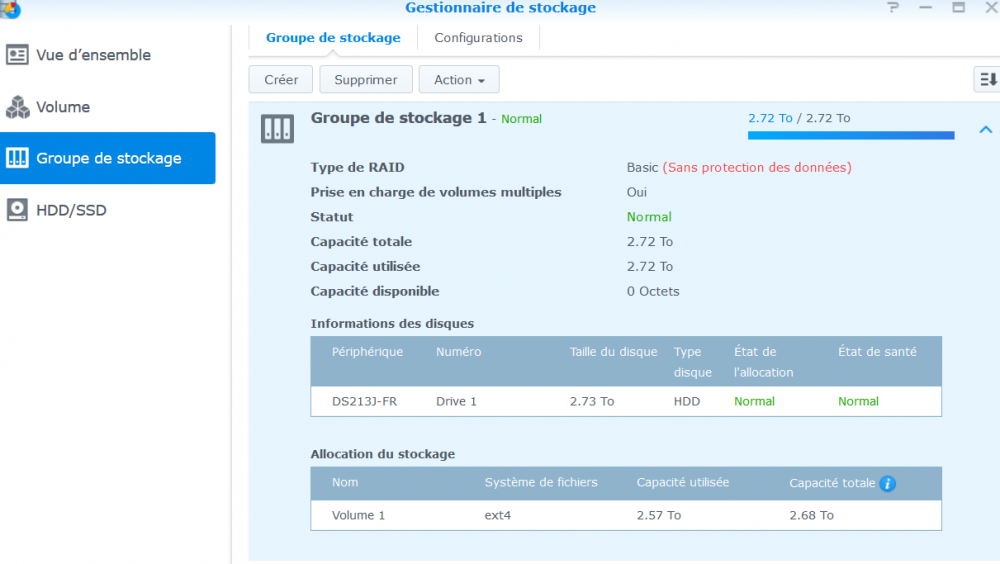The height and width of the screenshot is (564, 1000).
Task: Collapse Groupe de stockage 1 with the chevron
Action: [x=985, y=130]
